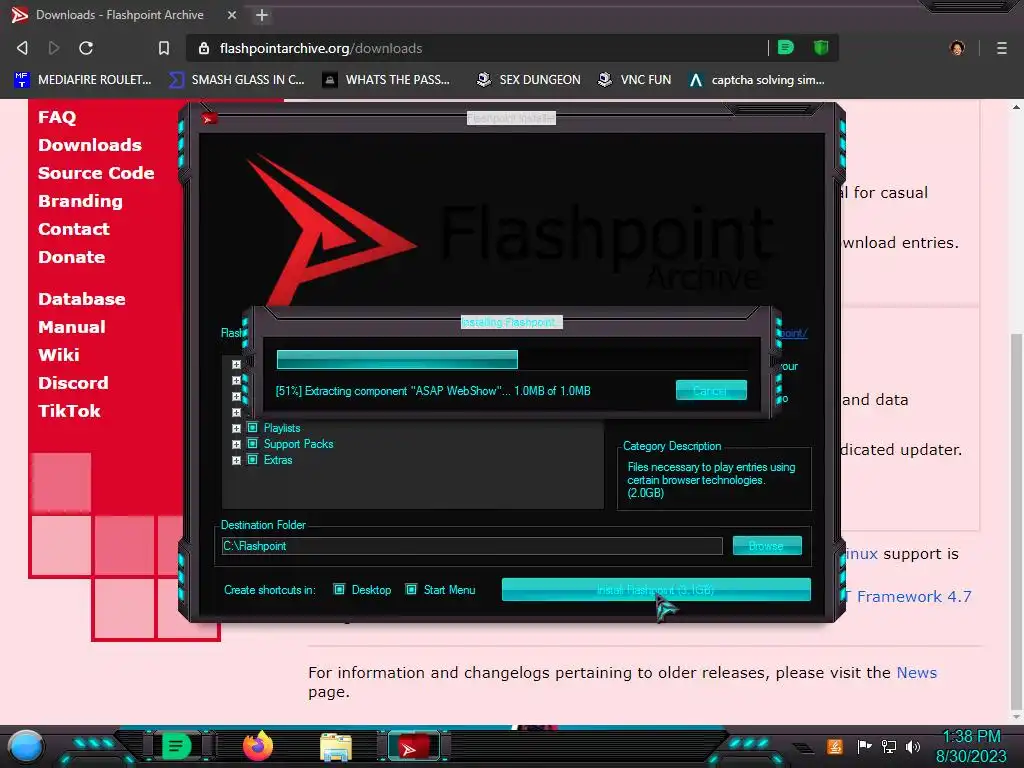This screenshot has width=1024, height=768.
Task: Click the Destination Folder path field
Action: tap(472, 546)
